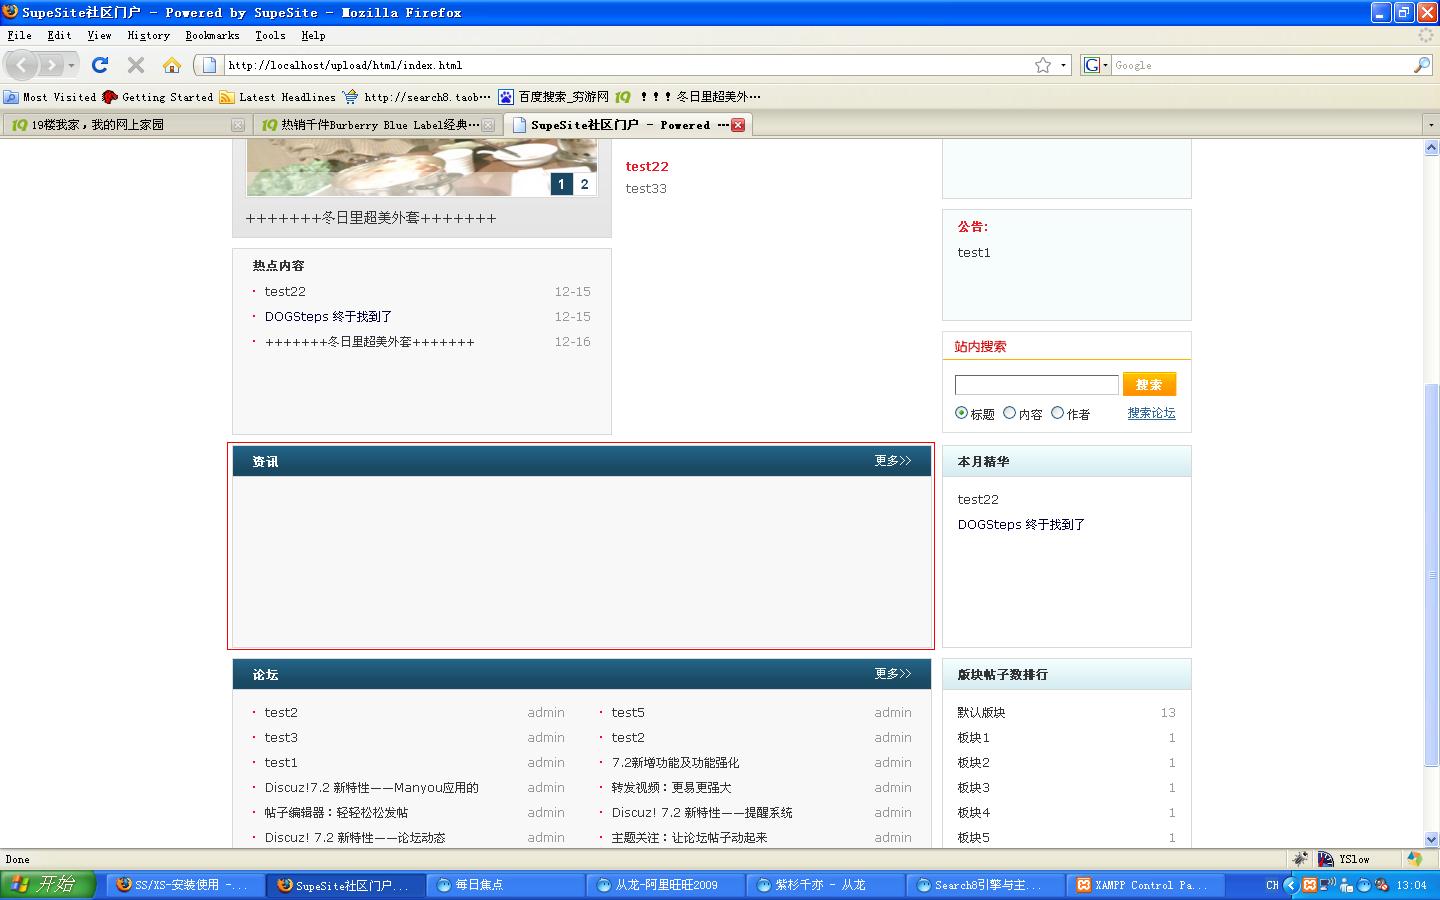
Task: Go forward with the Forward arrow button
Action: [51, 65]
